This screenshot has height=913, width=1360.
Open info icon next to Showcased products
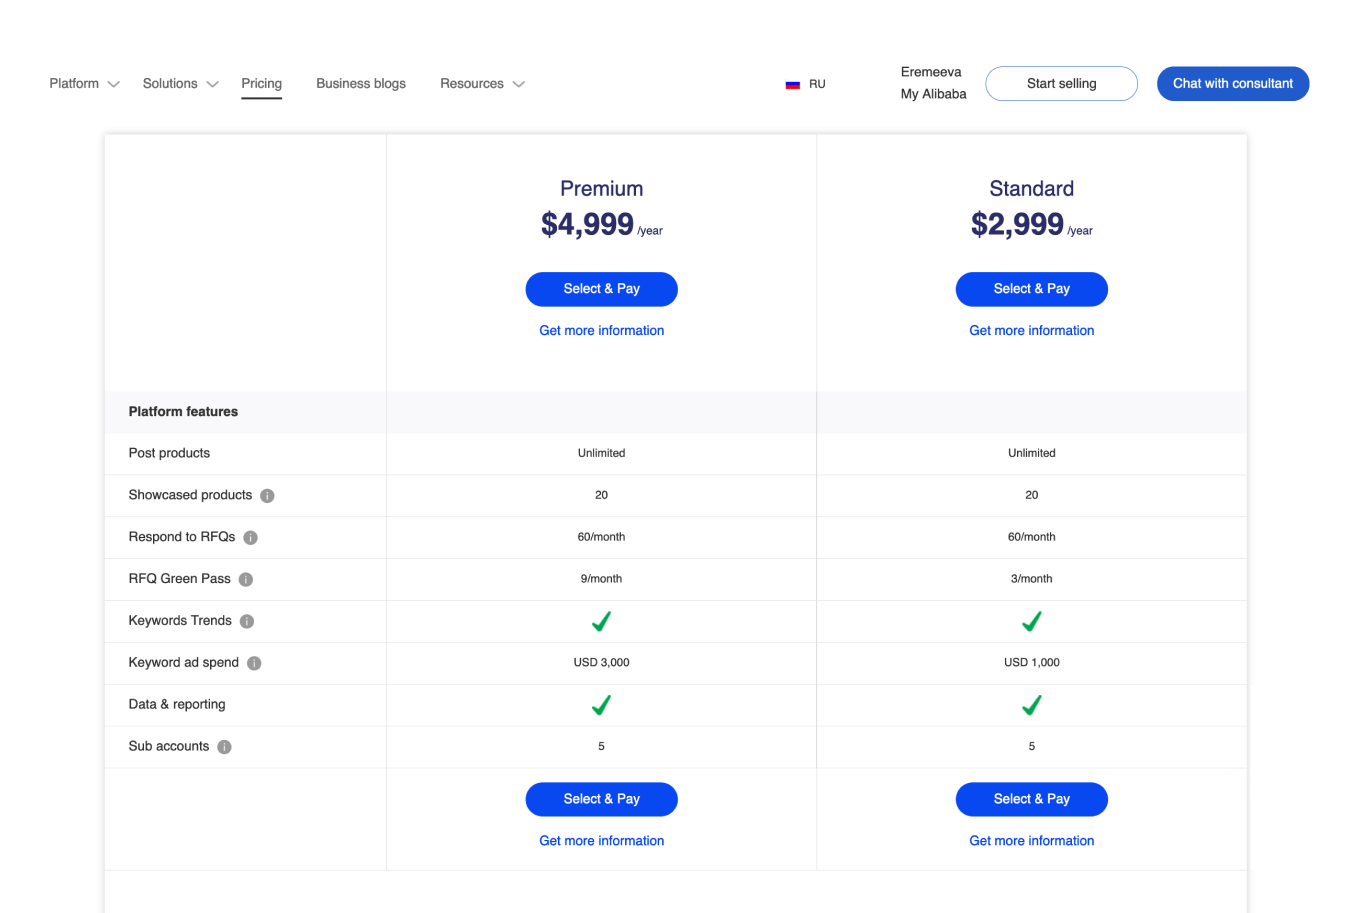click(267, 496)
